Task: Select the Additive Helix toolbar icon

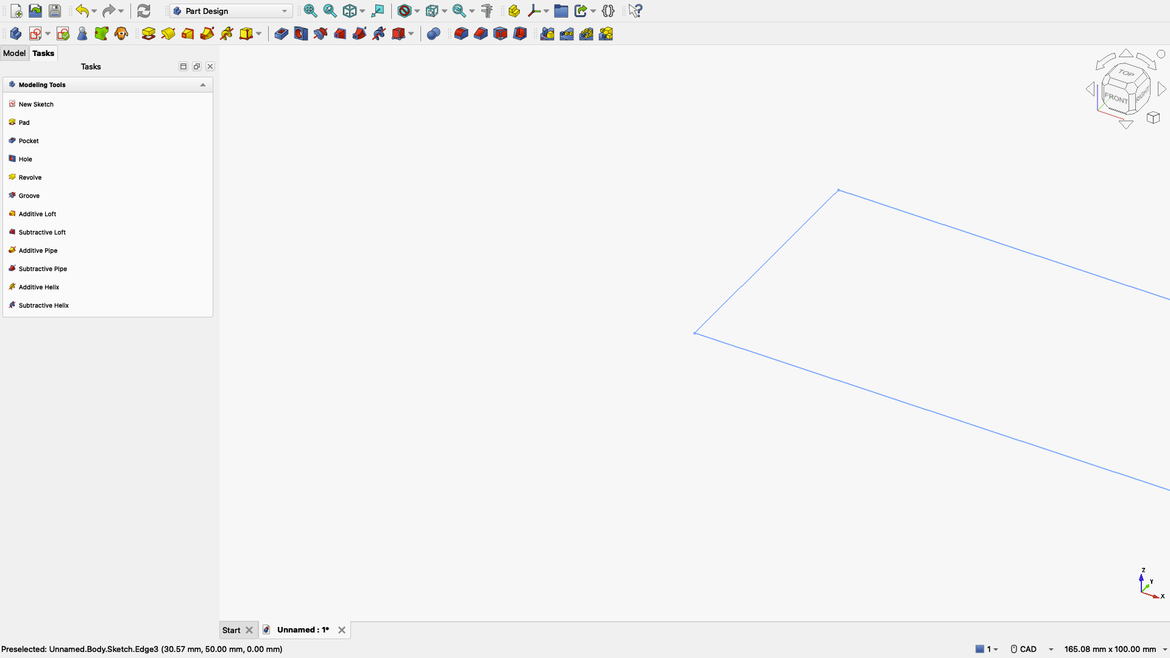Action: (x=225, y=33)
